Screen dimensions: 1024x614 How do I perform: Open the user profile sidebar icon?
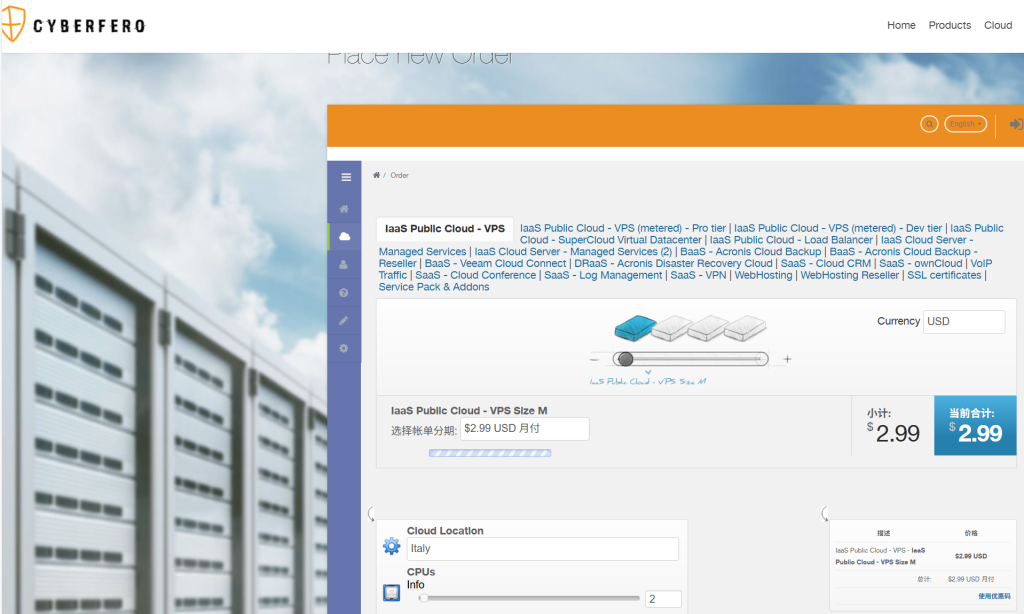click(344, 265)
